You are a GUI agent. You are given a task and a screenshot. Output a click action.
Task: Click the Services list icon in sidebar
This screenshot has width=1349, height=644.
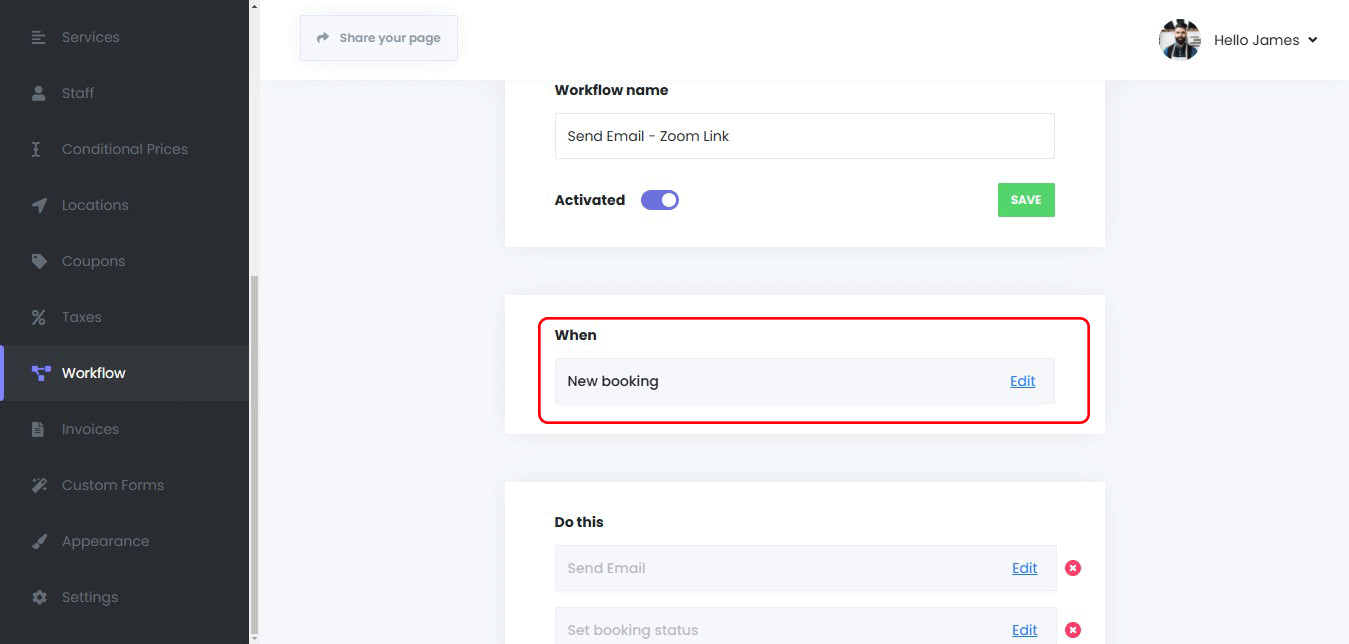pos(39,37)
